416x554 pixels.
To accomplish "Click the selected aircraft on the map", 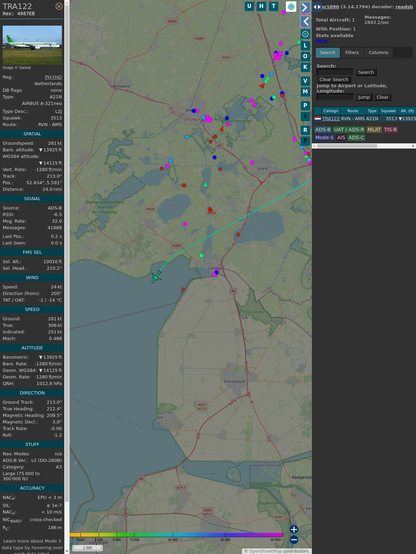I will [x=156, y=277].
